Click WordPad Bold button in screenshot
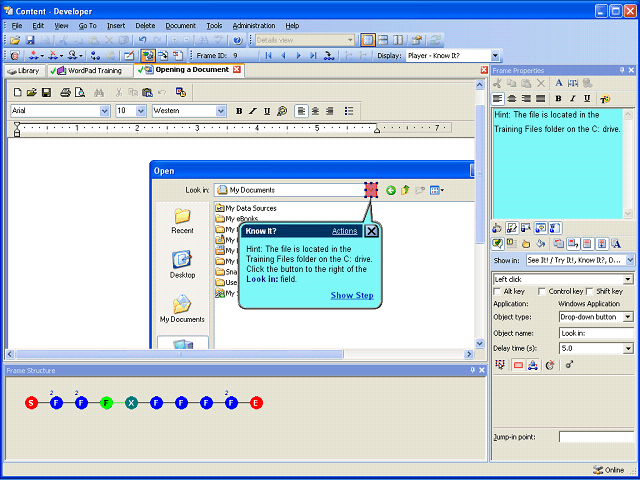The height and width of the screenshot is (480, 640). point(239,111)
